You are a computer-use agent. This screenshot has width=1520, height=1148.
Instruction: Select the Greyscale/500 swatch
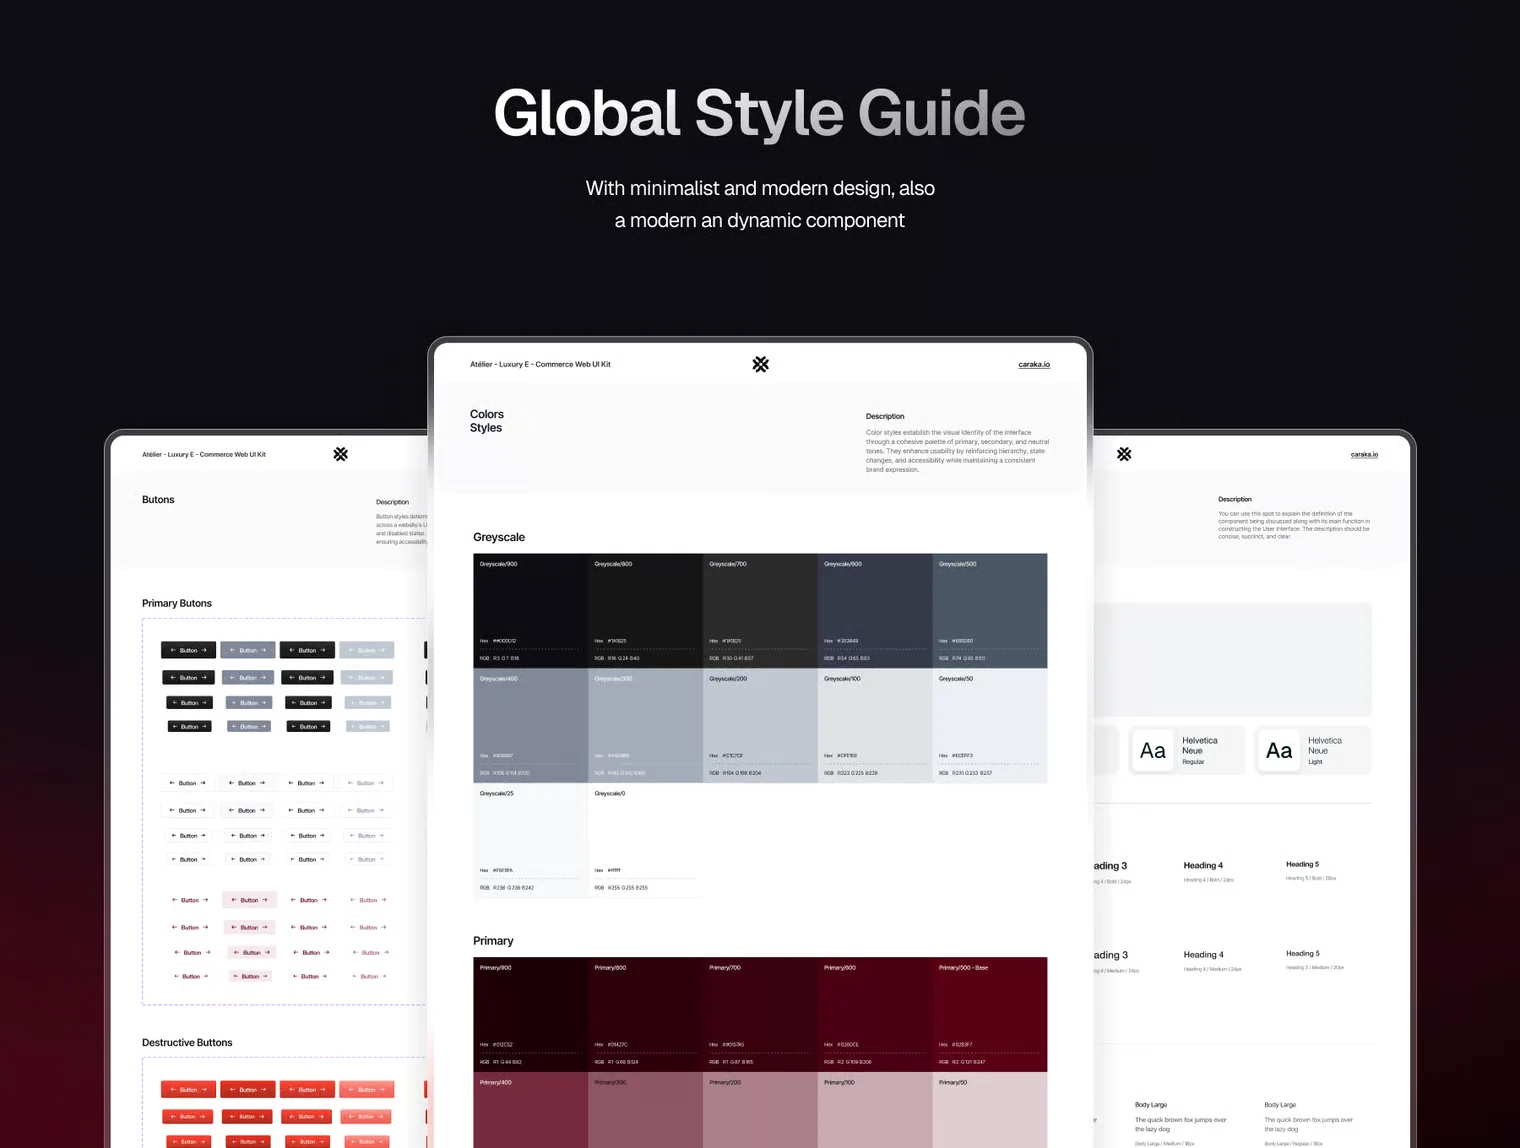tap(990, 610)
